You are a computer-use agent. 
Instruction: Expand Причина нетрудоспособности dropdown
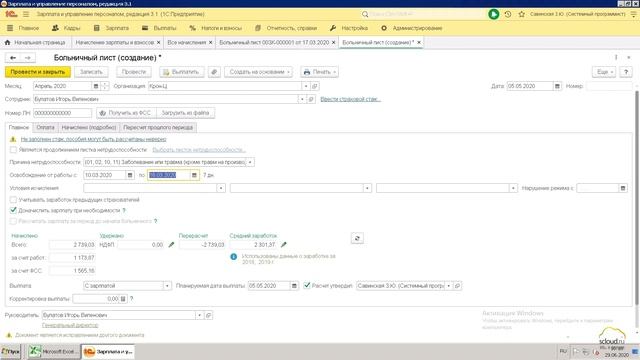click(250, 162)
